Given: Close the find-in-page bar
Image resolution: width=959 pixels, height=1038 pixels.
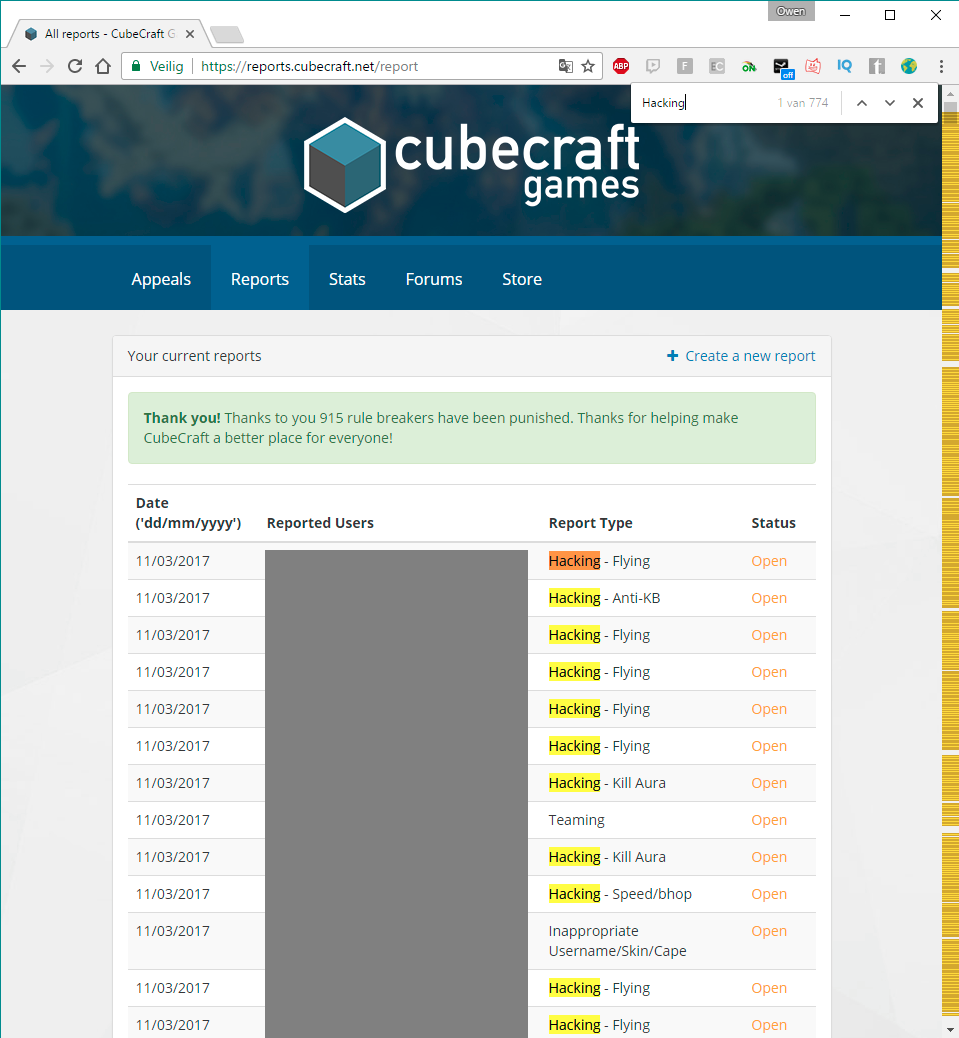Looking at the screenshot, I should click(917, 103).
